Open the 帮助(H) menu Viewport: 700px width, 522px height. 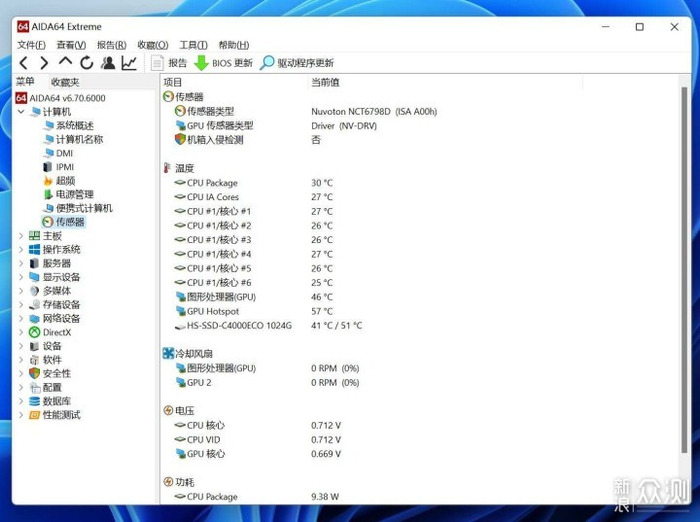[233, 45]
